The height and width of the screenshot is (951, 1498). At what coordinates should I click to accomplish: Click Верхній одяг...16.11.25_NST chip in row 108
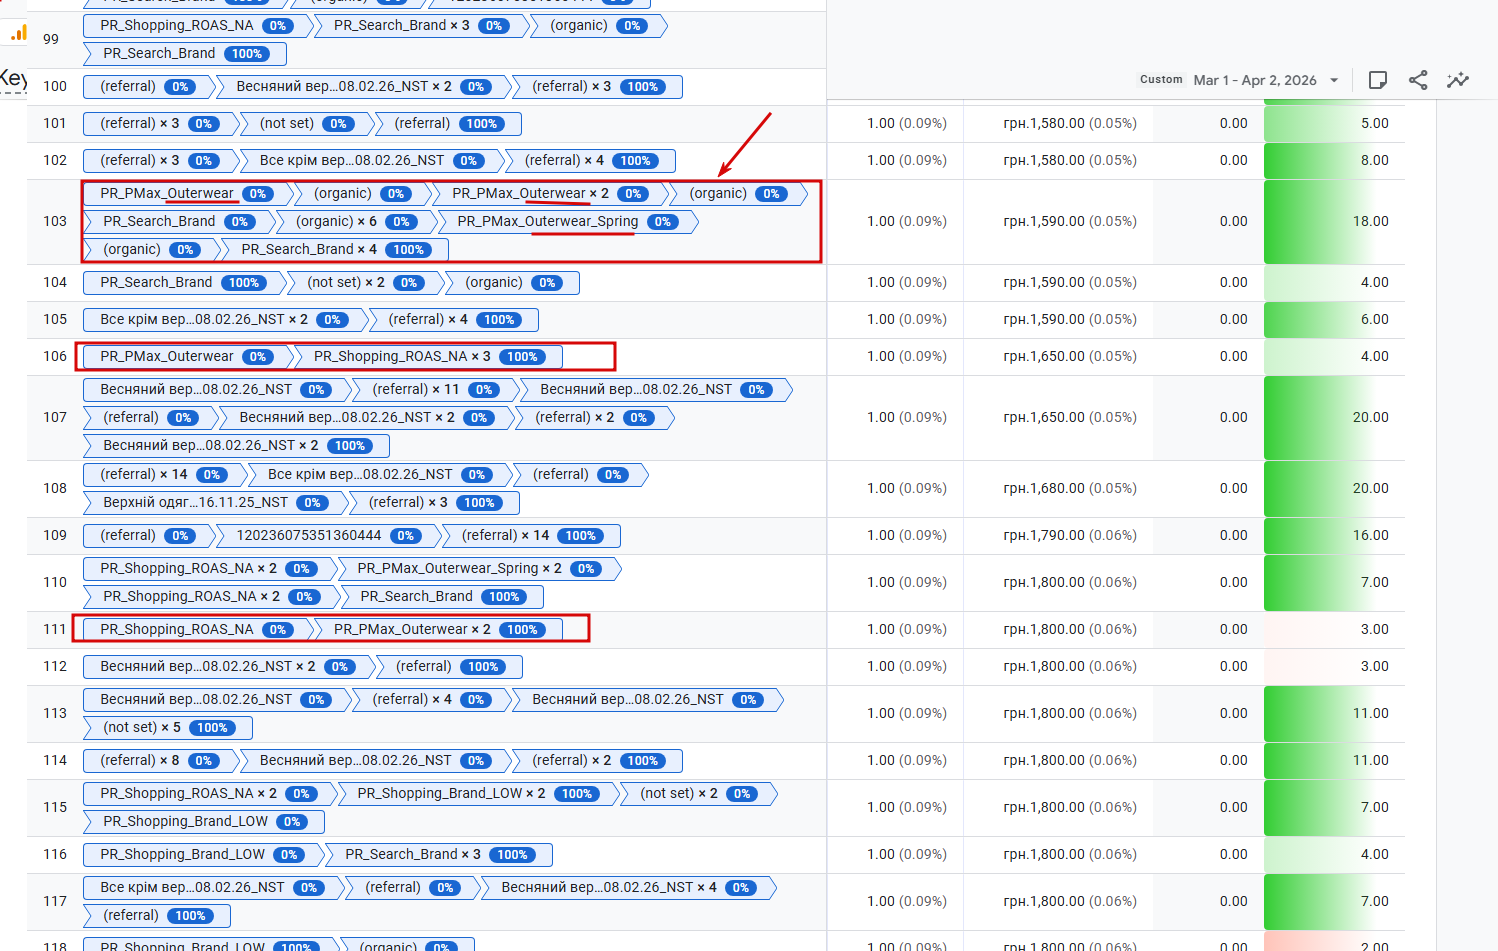point(215,503)
